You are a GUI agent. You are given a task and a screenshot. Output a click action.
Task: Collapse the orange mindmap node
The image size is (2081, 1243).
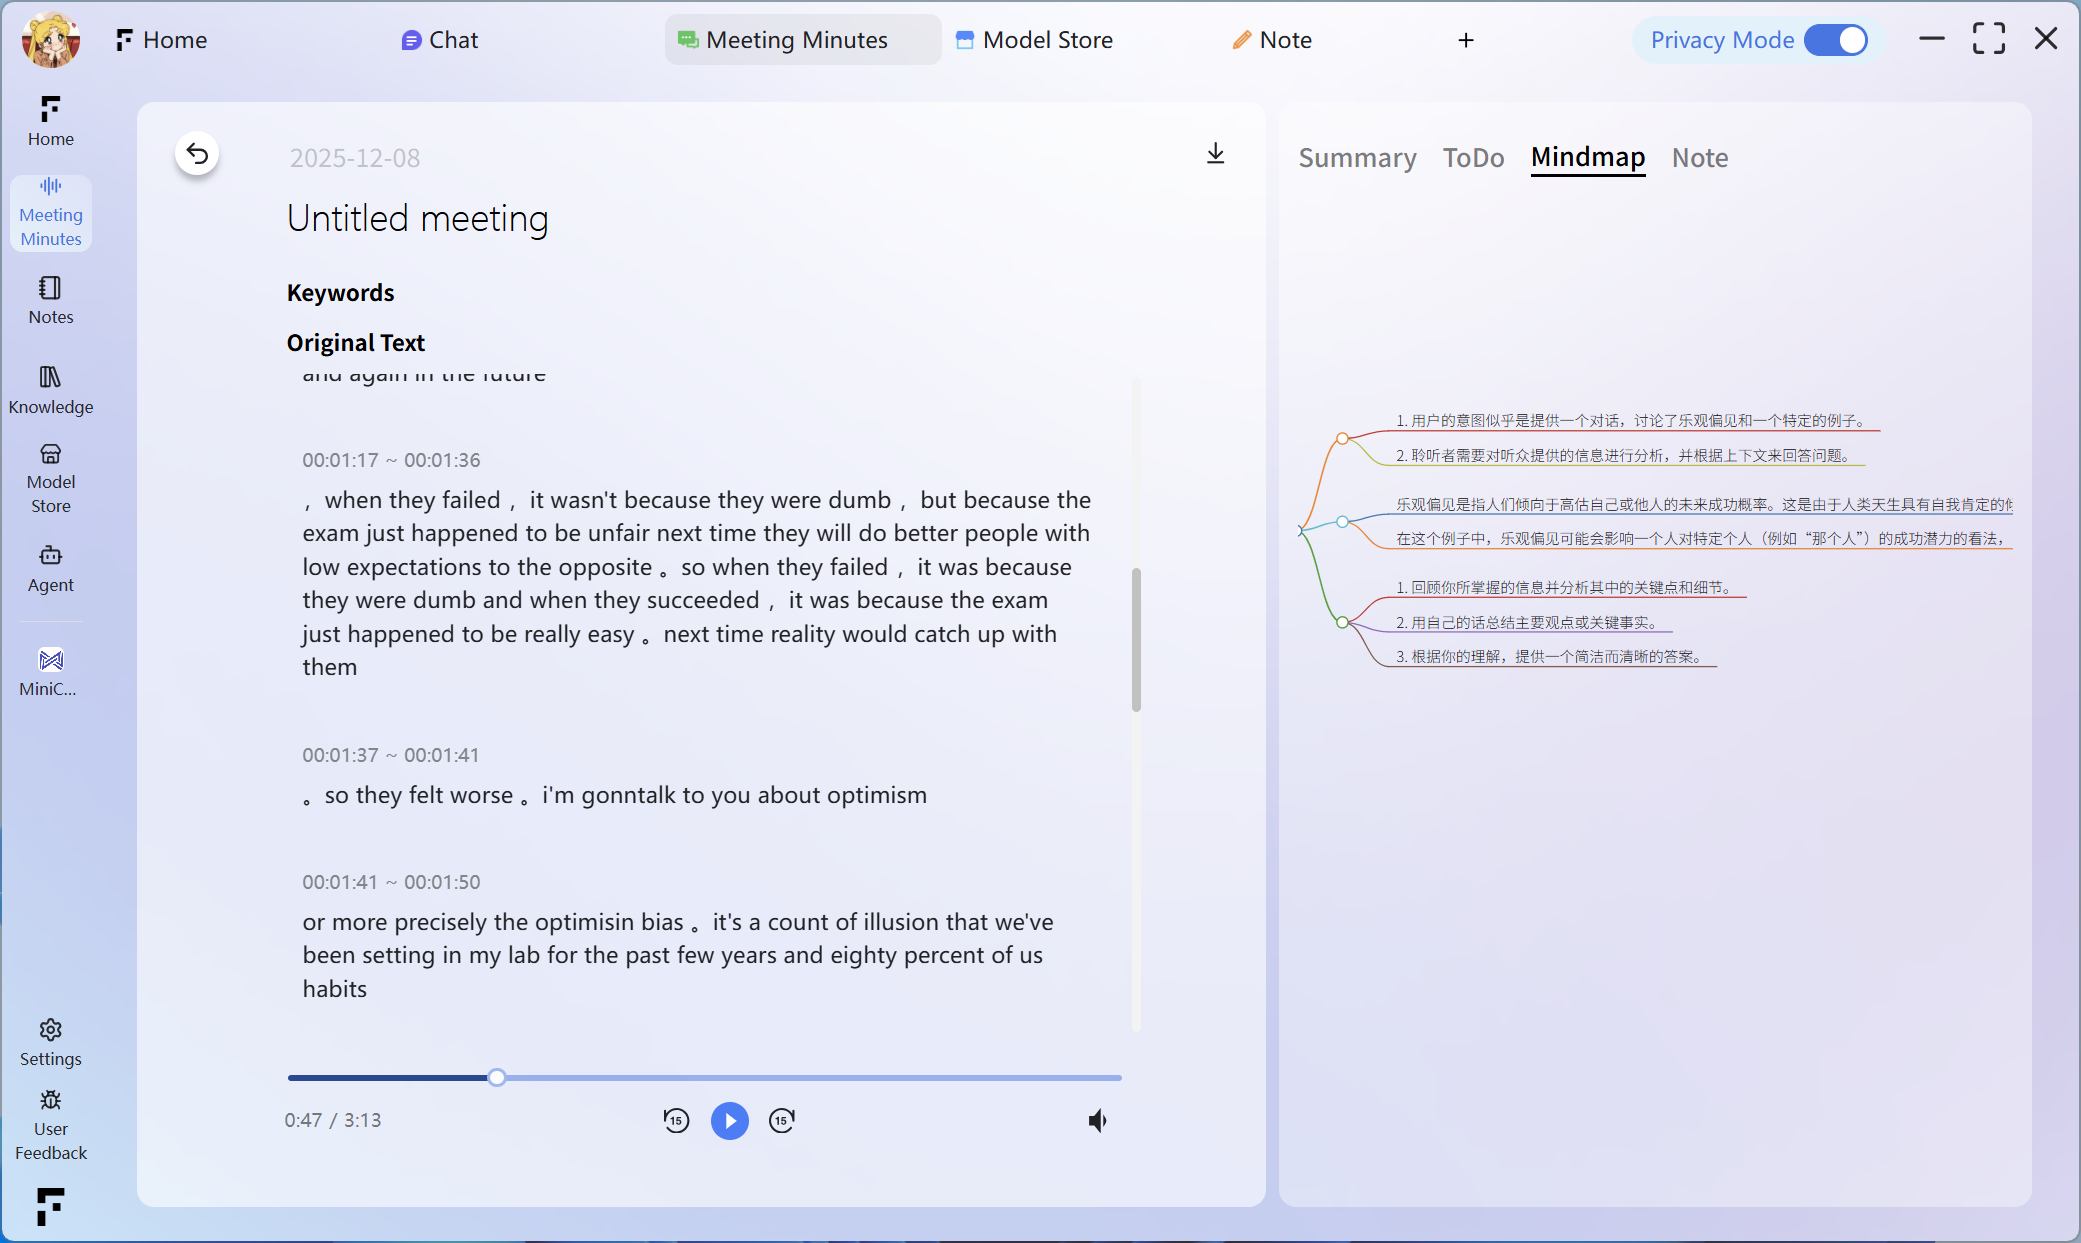pyautogui.click(x=1342, y=438)
